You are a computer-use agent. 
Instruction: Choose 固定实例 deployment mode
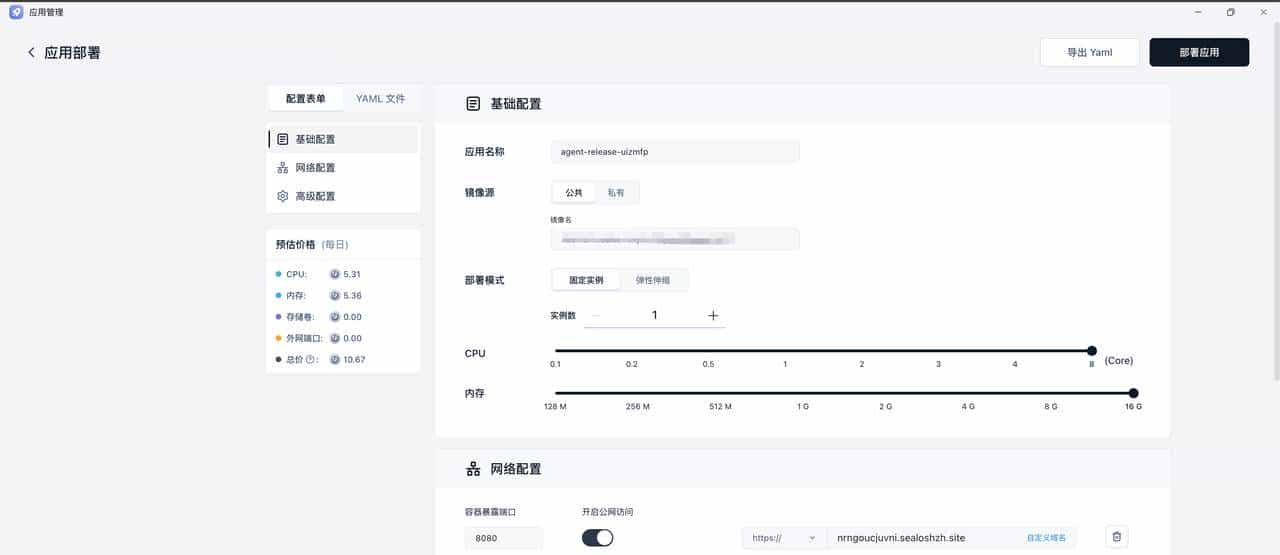click(586, 280)
